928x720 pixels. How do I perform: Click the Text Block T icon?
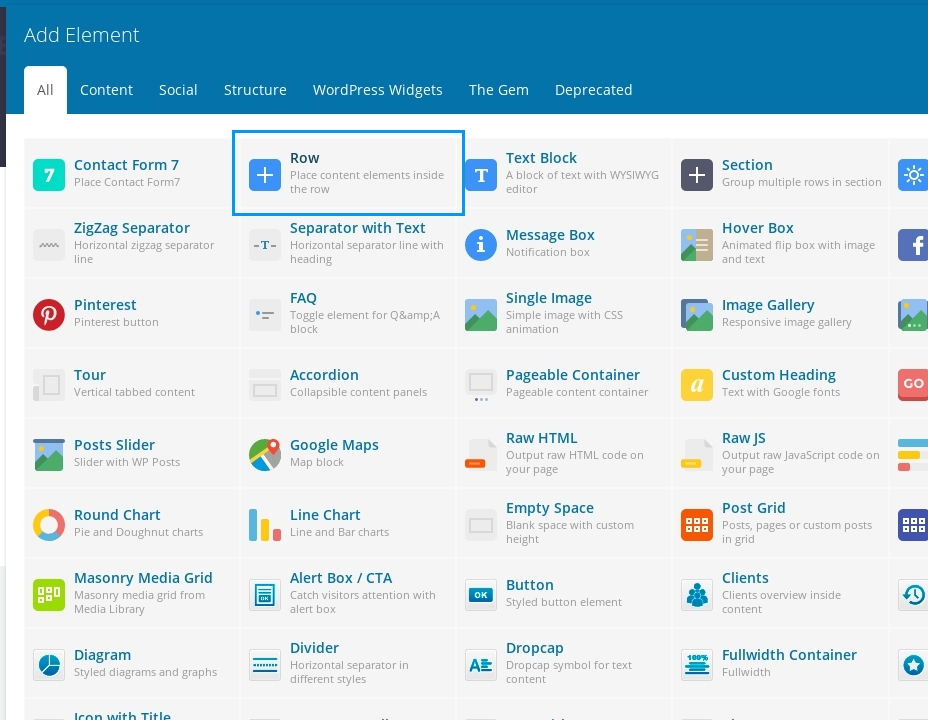(x=481, y=175)
